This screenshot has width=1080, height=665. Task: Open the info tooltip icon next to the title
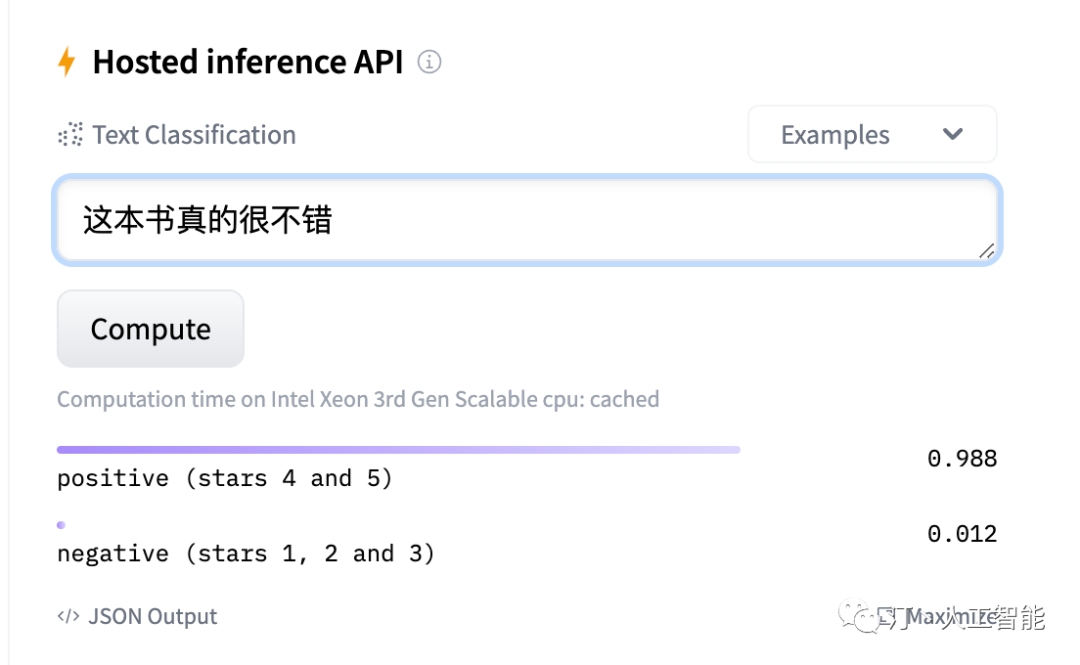(x=429, y=61)
